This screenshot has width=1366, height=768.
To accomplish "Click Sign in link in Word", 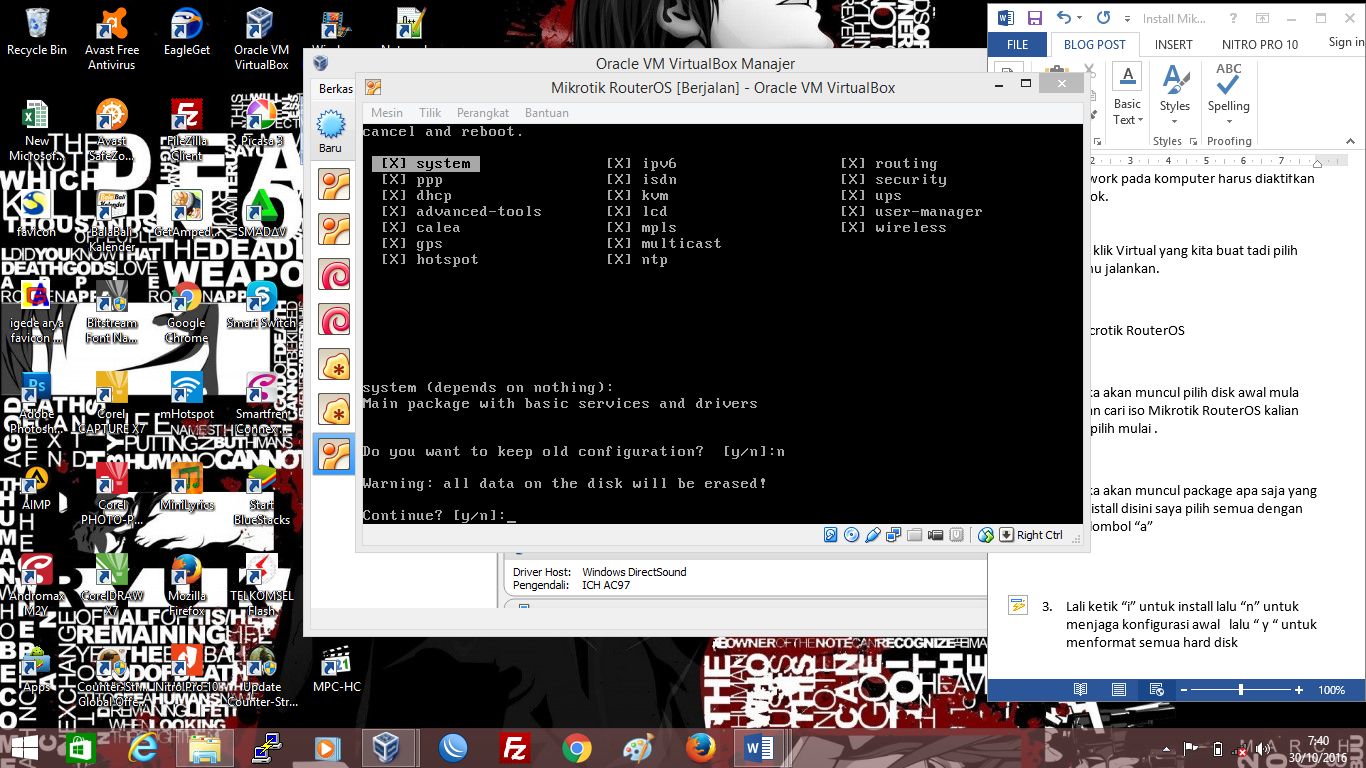I will click(x=1346, y=42).
